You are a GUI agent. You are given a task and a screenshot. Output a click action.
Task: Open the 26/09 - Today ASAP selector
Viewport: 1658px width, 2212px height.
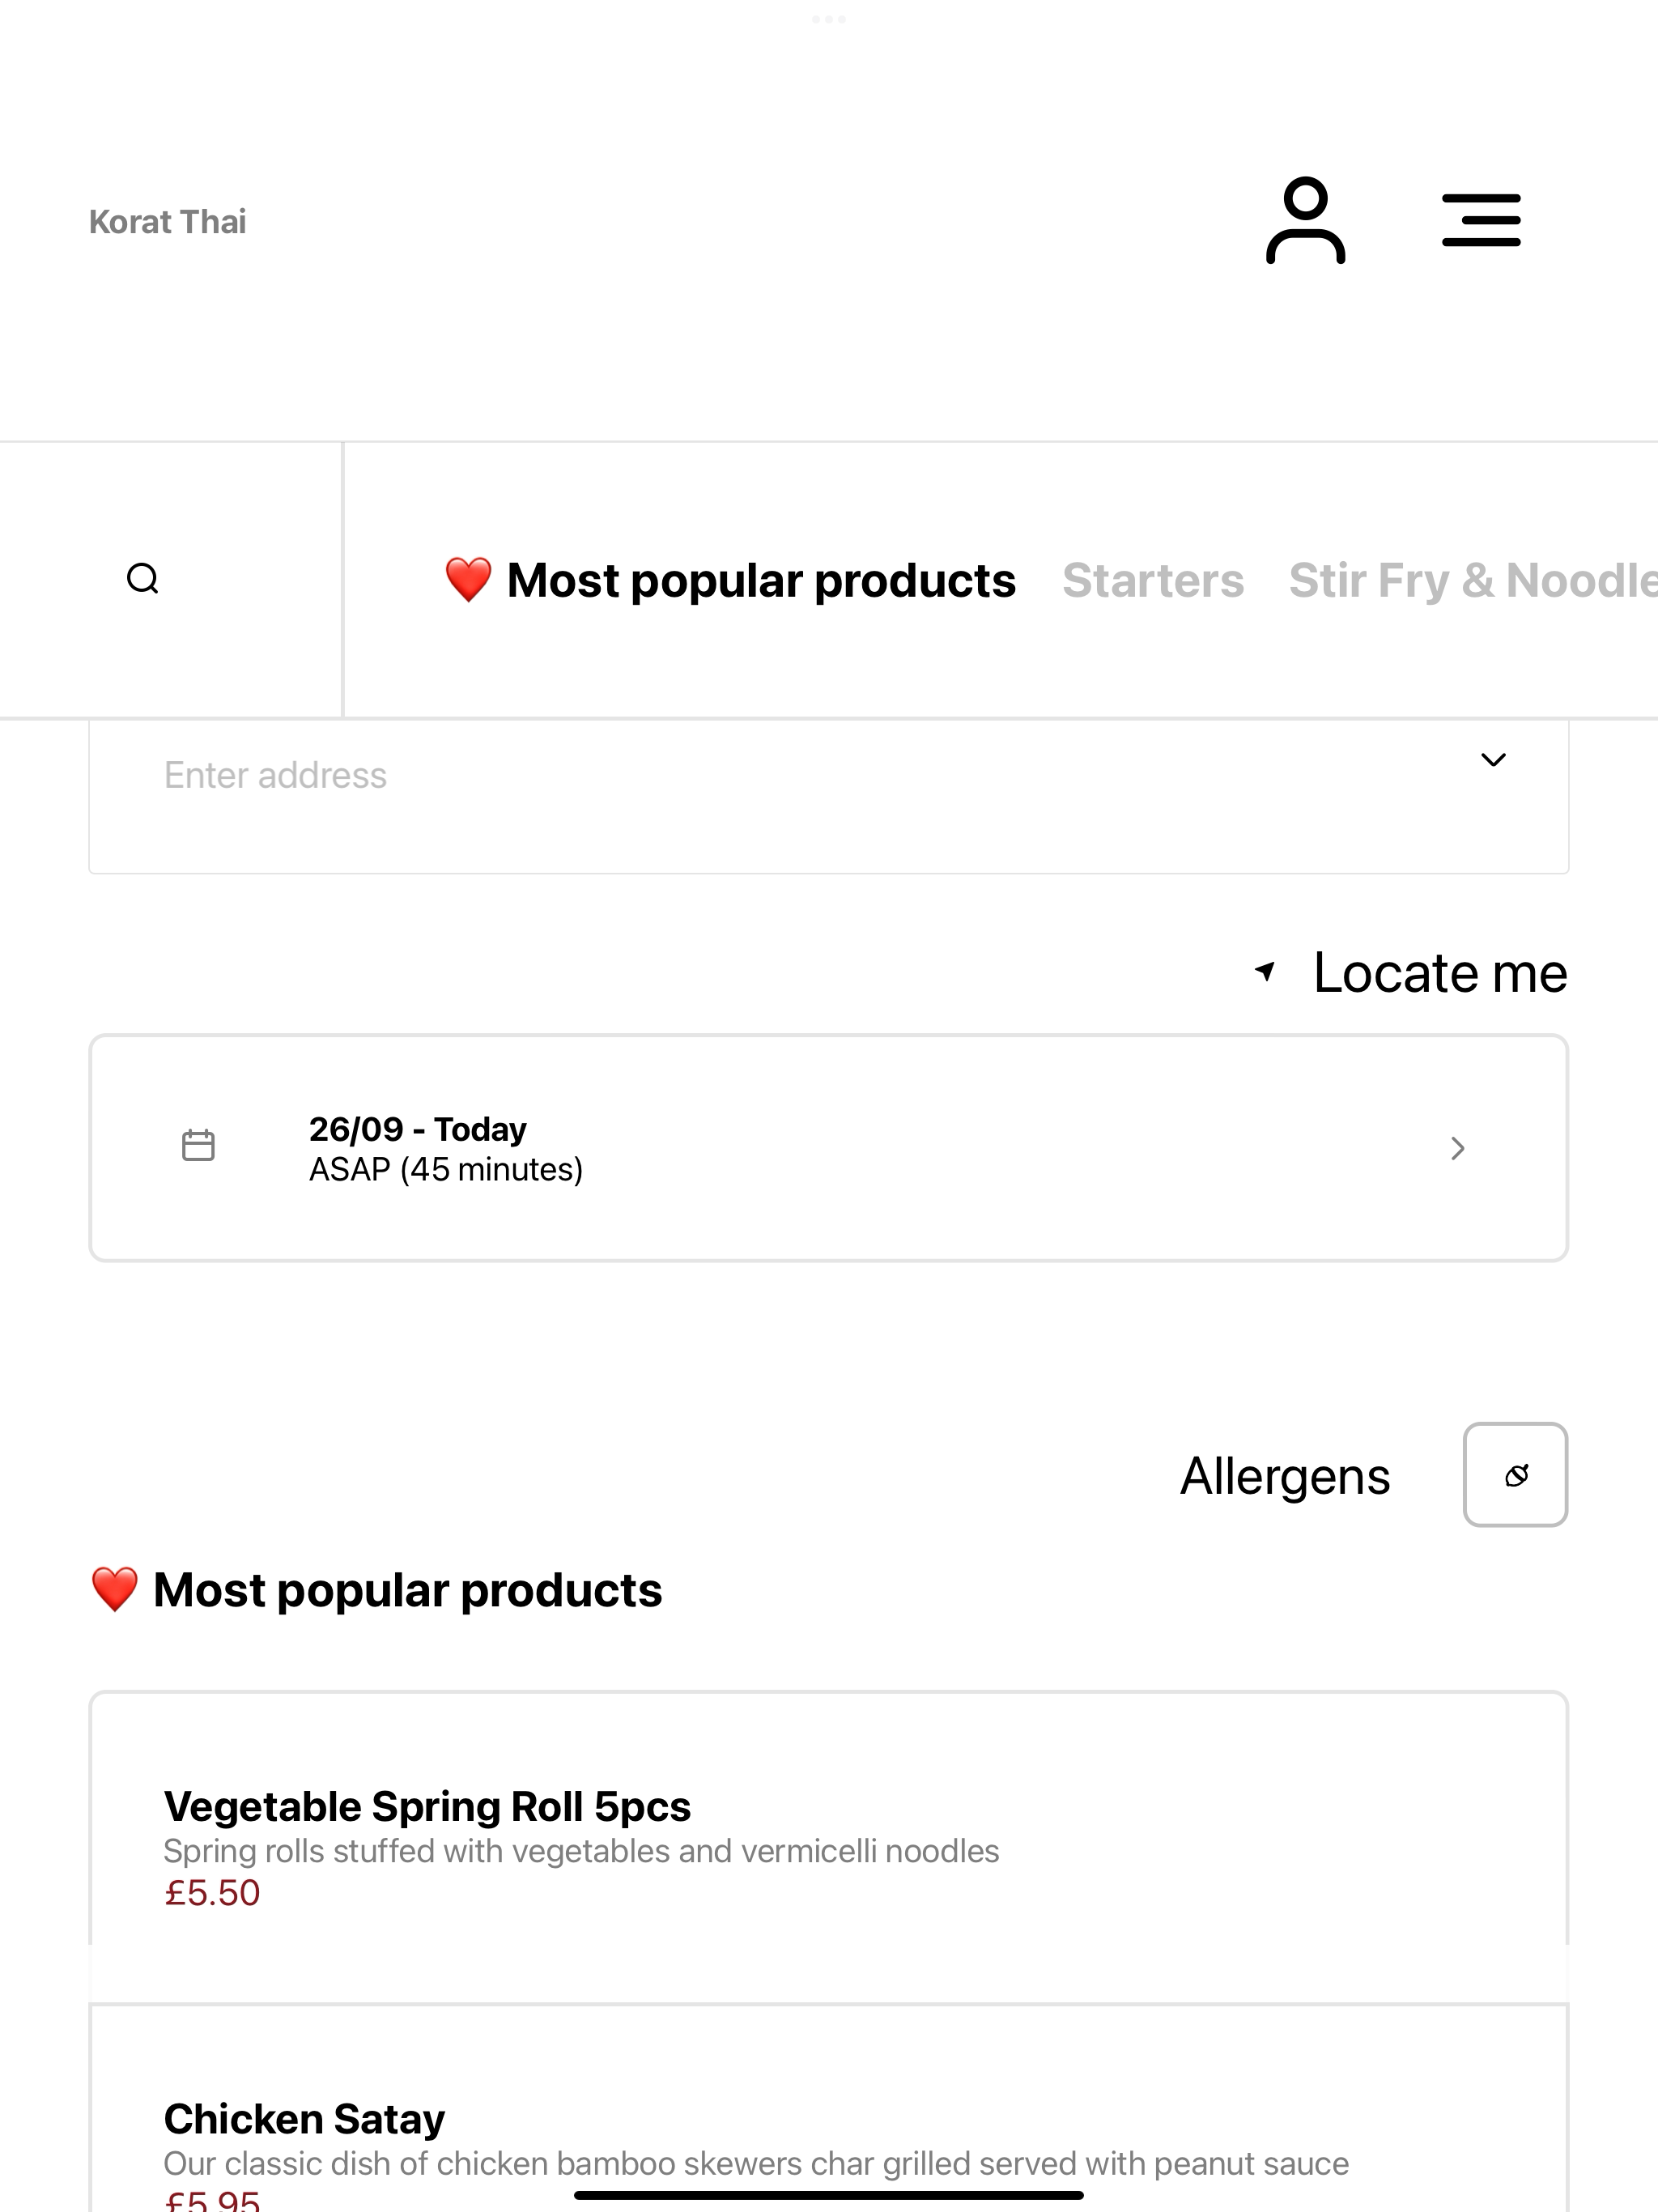point(828,1148)
